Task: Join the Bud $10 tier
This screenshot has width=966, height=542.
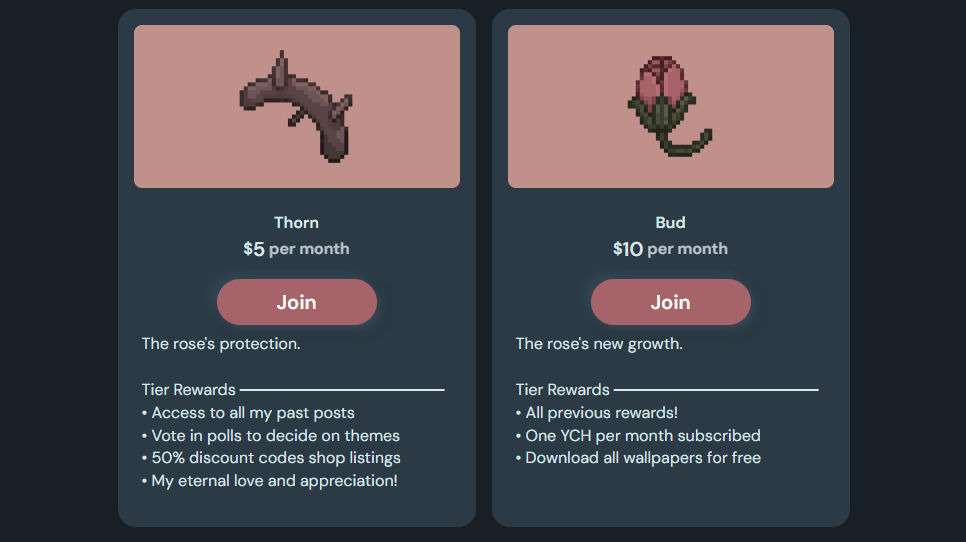Action: point(670,302)
